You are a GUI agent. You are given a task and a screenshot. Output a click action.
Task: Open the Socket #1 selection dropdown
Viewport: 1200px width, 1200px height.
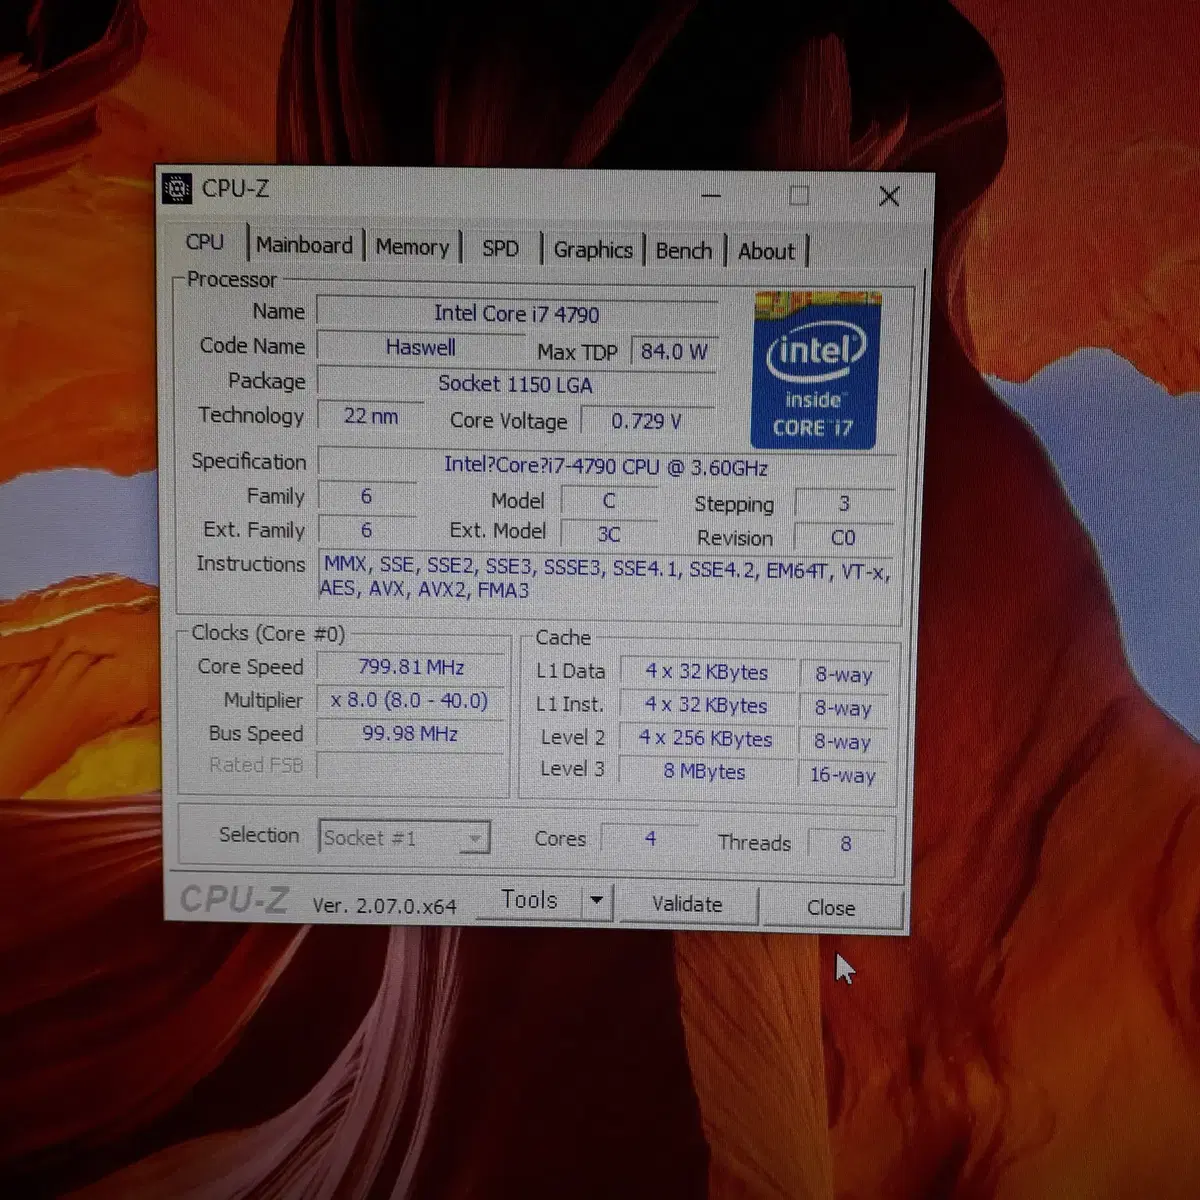pyautogui.click(x=404, y=837)
